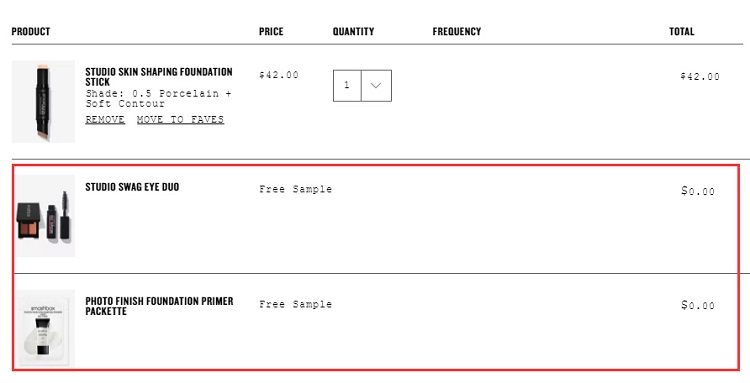Remove the Foundation Stick from cart
The height and width of the screenshot is (383, 750).
click(105, 120)
